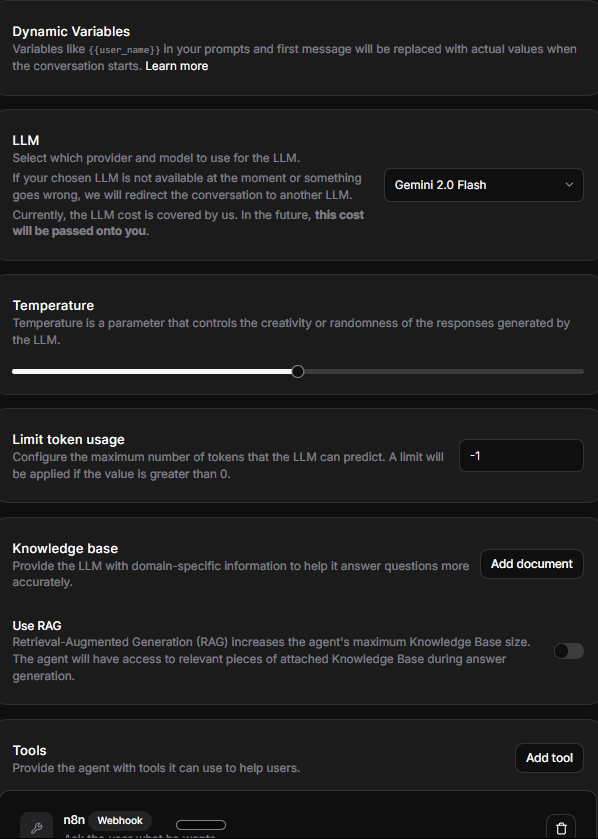Focus the Limit token usage input field
Screen dimensions: 598x839
[x=521, y=455]
